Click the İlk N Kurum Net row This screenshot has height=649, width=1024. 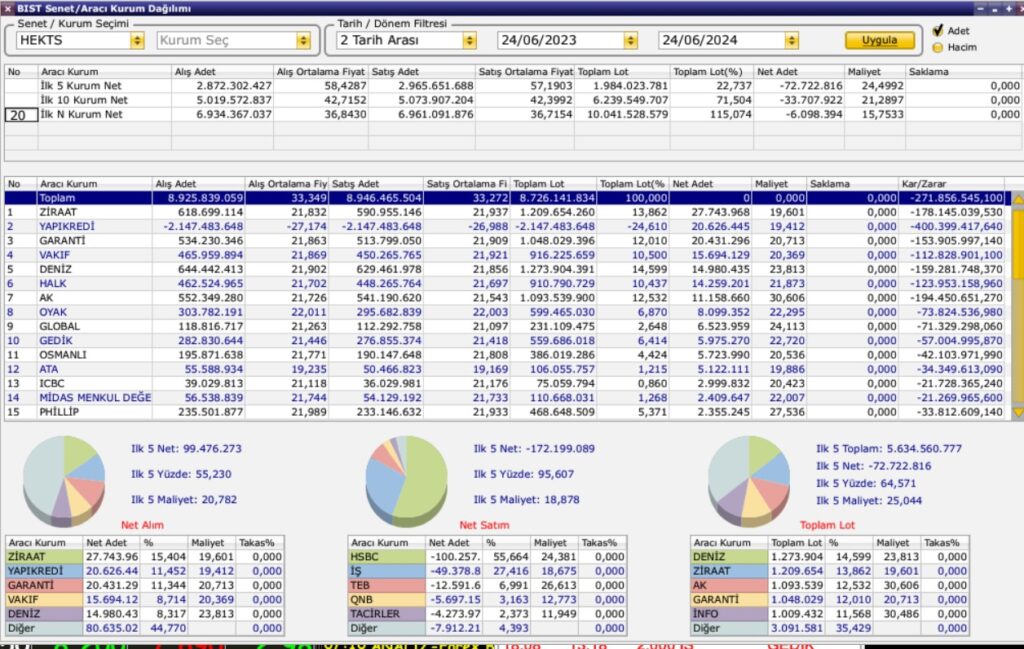tap(513, 115)
